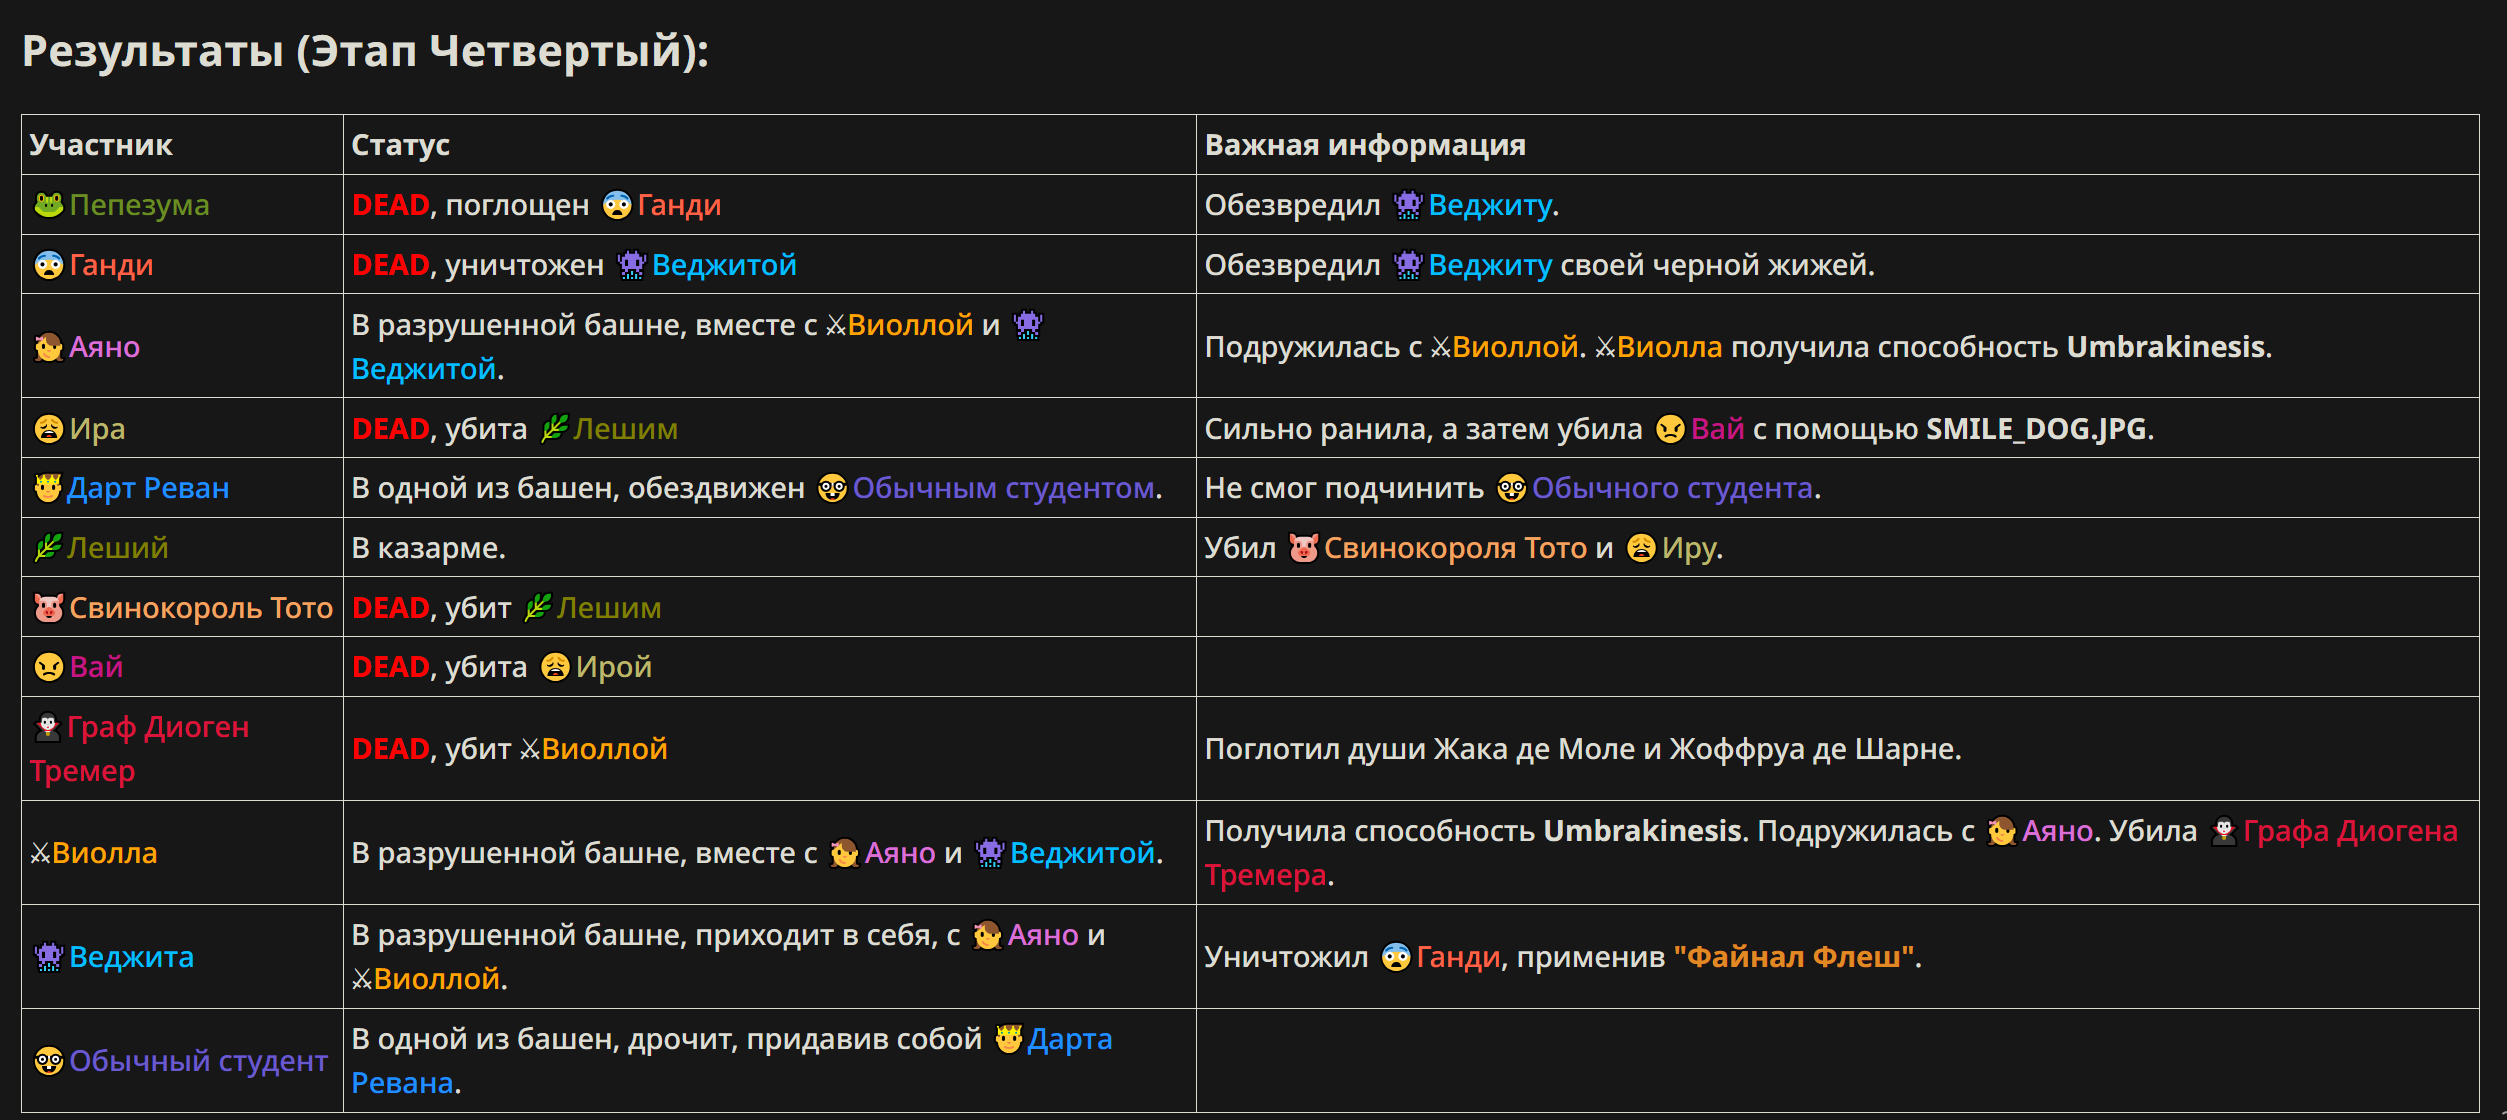Click the angry face emoji in Ира's info cell
The image size is (2507, 1120).
pos(1671,429)
